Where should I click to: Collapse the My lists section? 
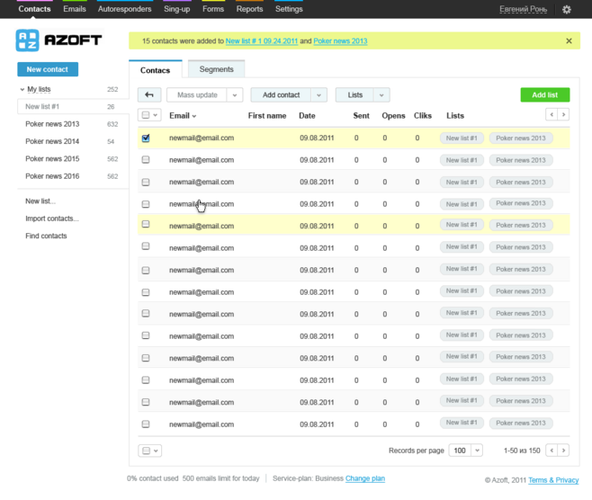pos(22,90)
